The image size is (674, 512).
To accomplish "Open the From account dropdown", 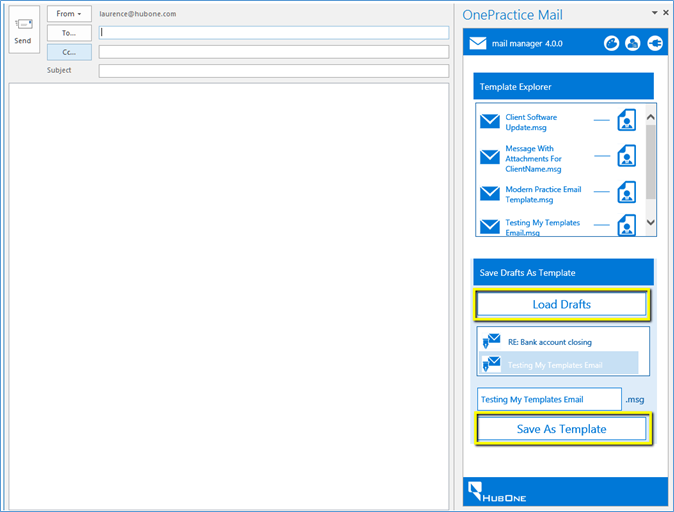I will 69,14.
